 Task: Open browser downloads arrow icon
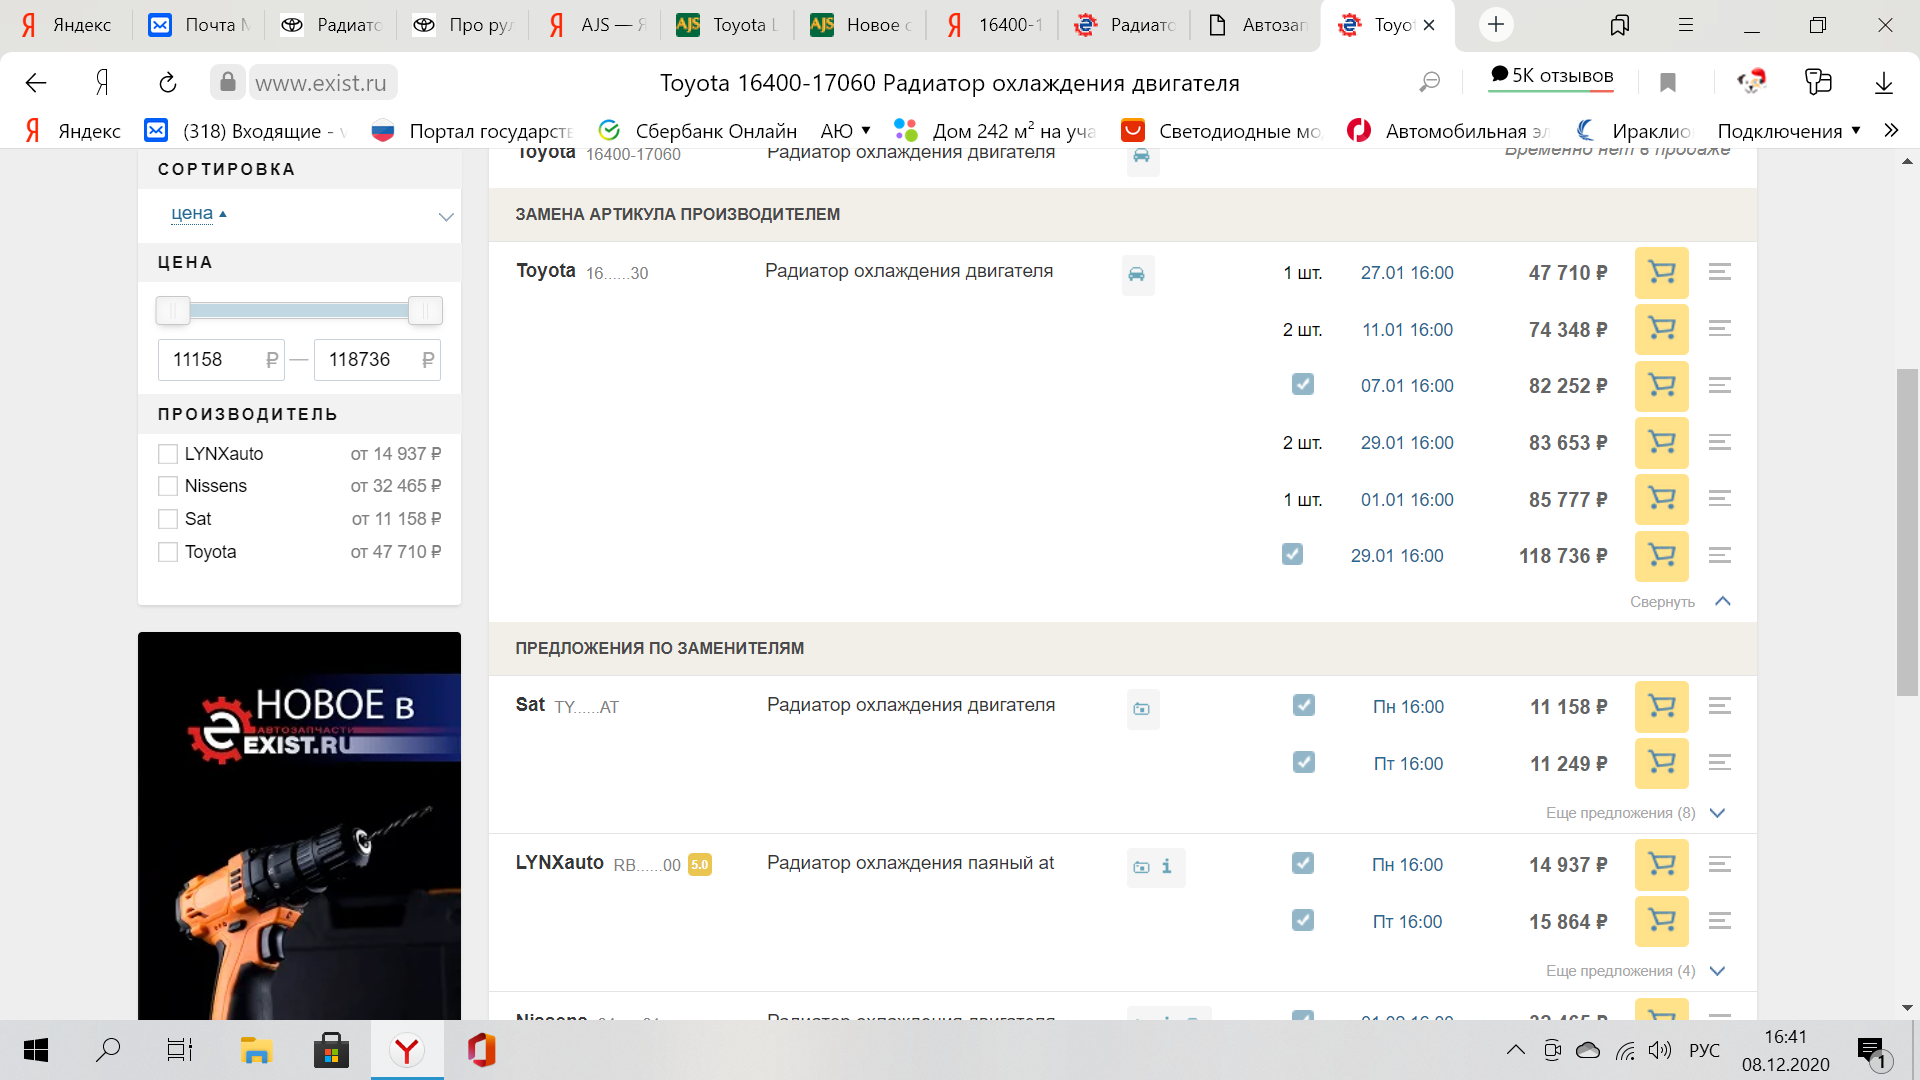pyautogui.click(x=1883, y=83)
